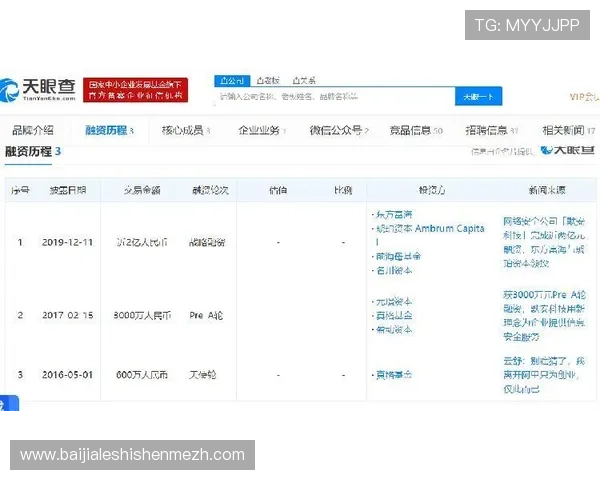The width and height of the screenshot is (600, 480).
Task: Click the 交易金额 column header
Action: tap(142, 190)
